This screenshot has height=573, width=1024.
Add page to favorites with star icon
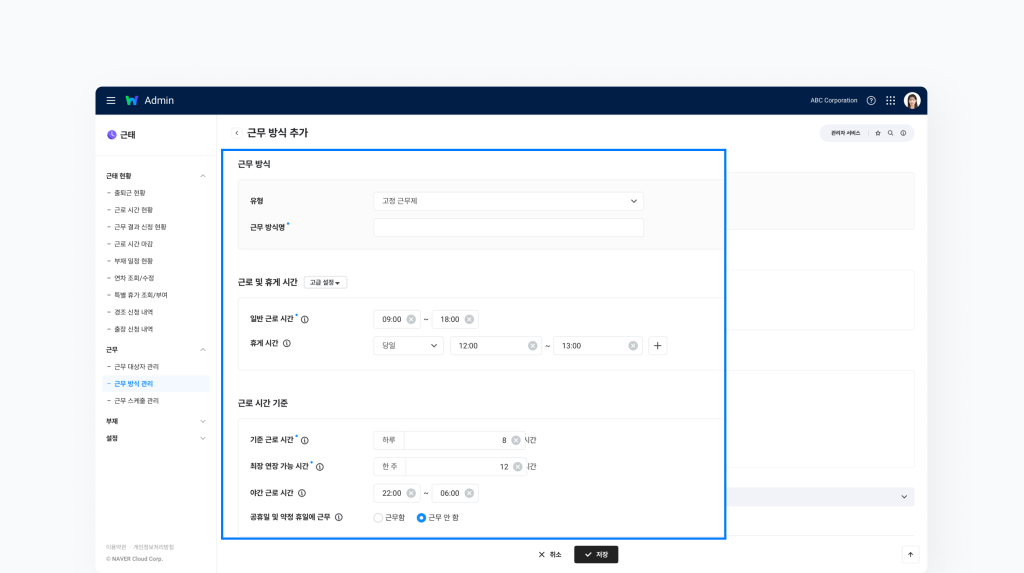(878, 133)
